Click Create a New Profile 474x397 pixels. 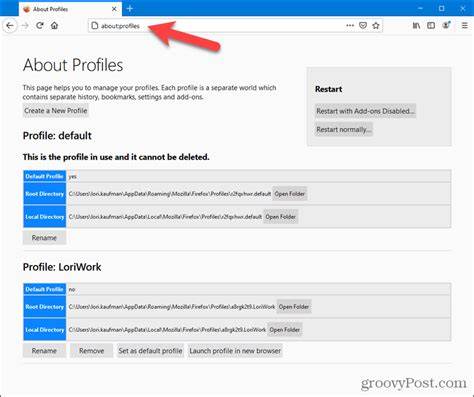pyautogui.click(x=56, y=111)
